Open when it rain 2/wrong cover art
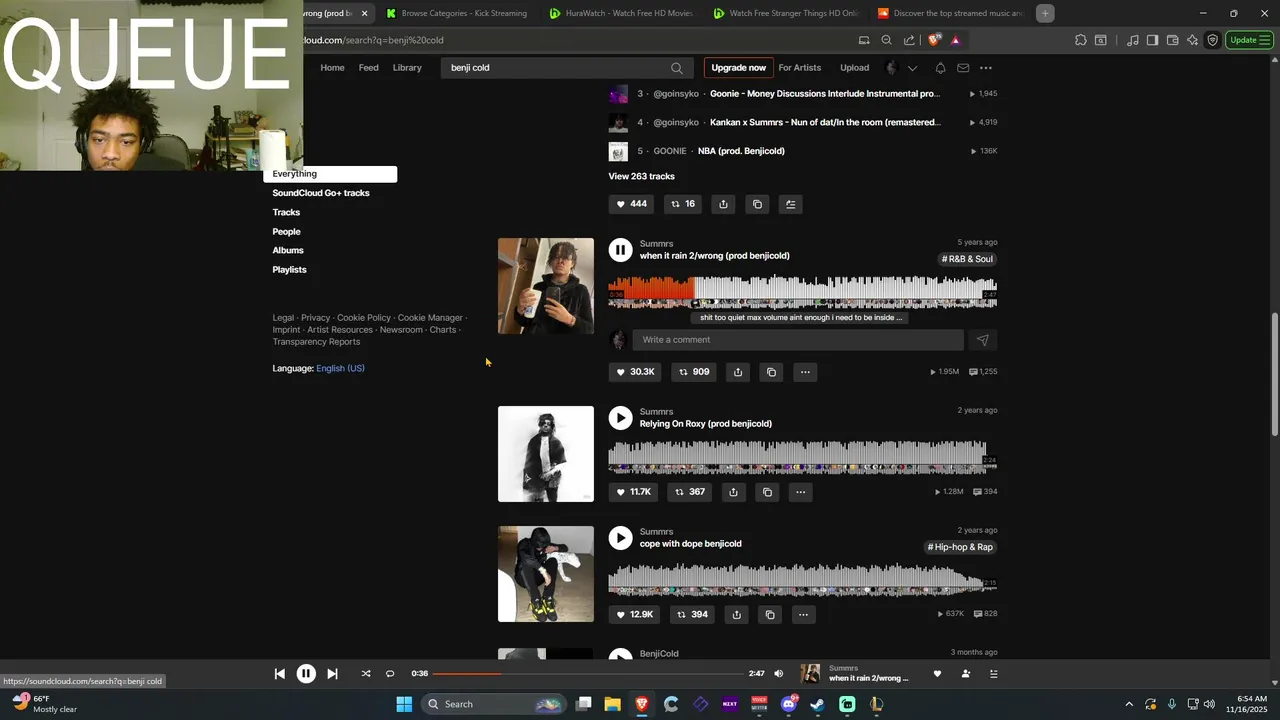Viewport: 1280px width, 720px height. pyautogui.click(x=546, y=286)
